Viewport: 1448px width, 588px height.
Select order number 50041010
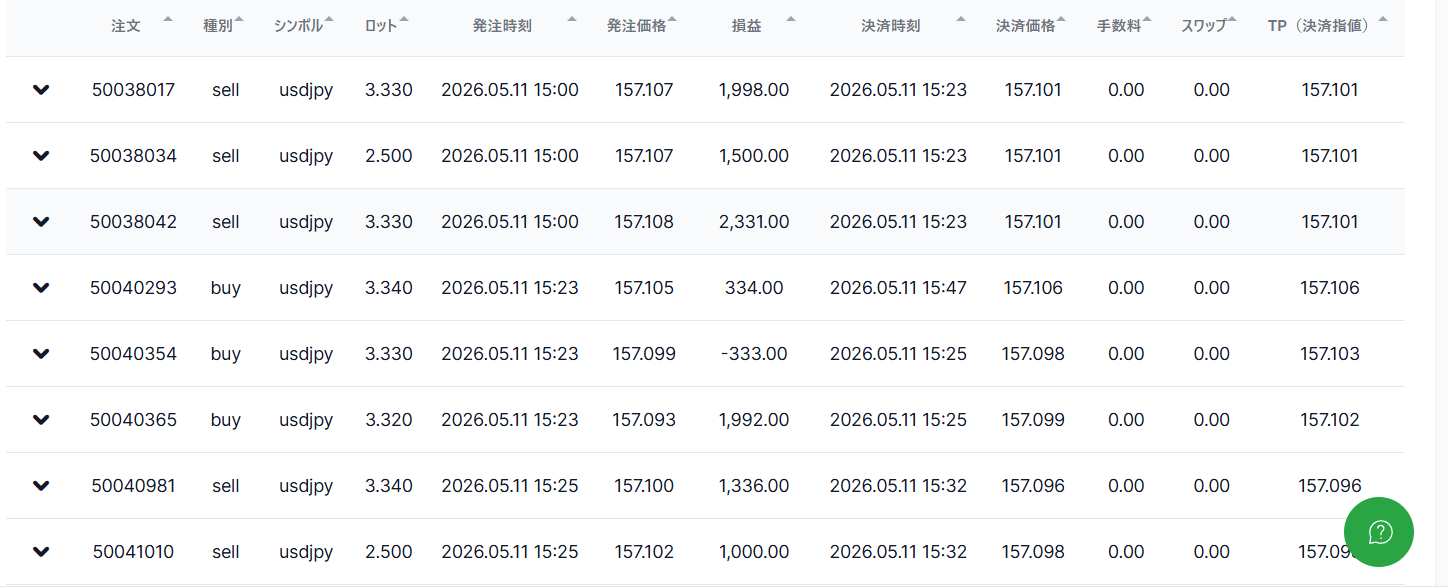(133, 552)
